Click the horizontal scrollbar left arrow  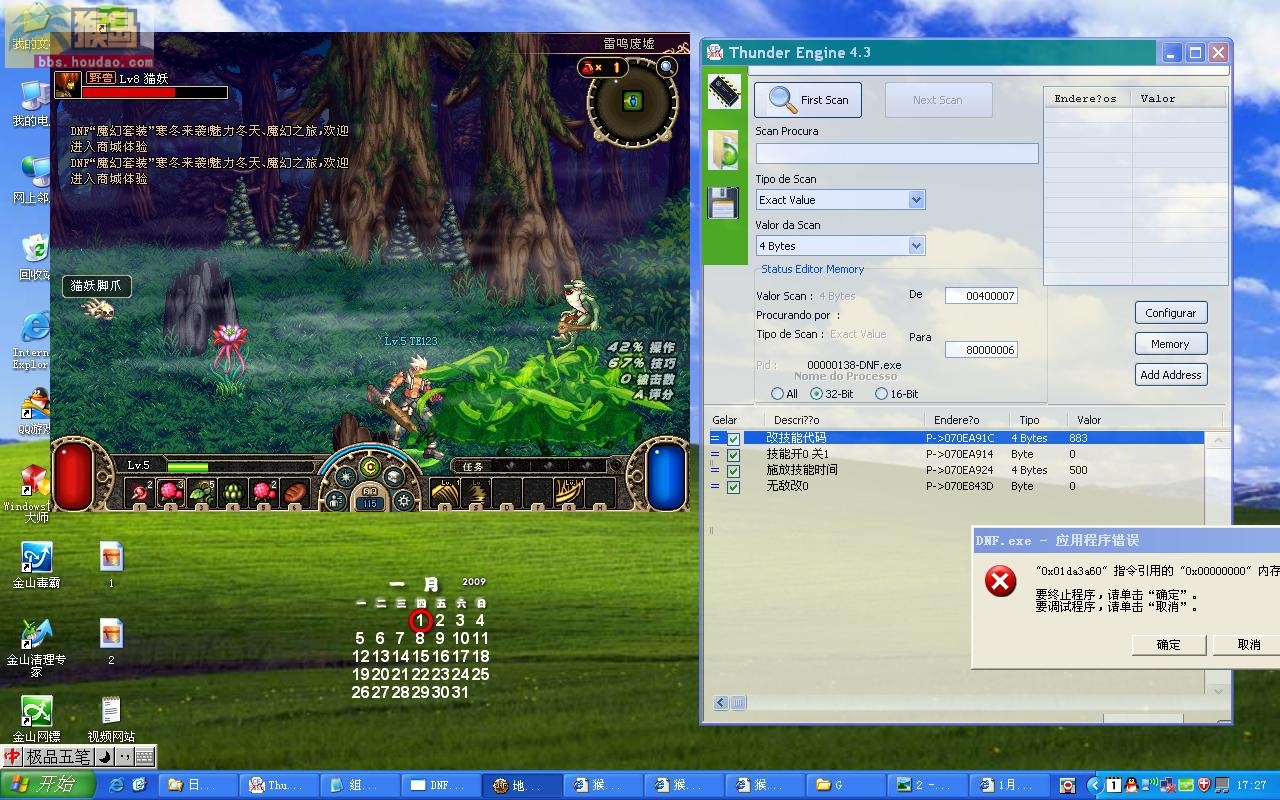point(721,703)
